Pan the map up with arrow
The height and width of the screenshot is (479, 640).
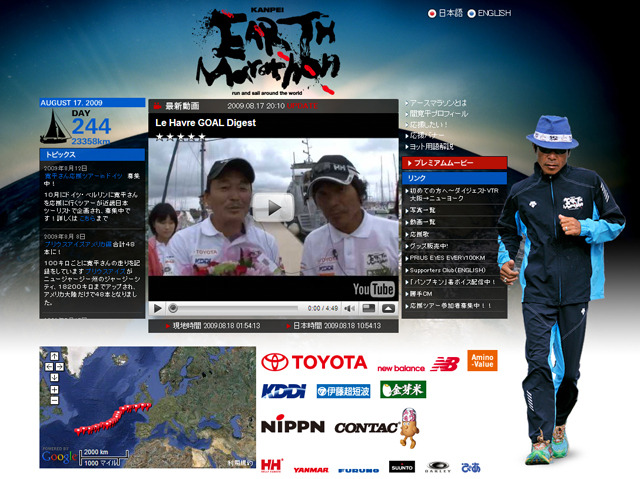54,356
